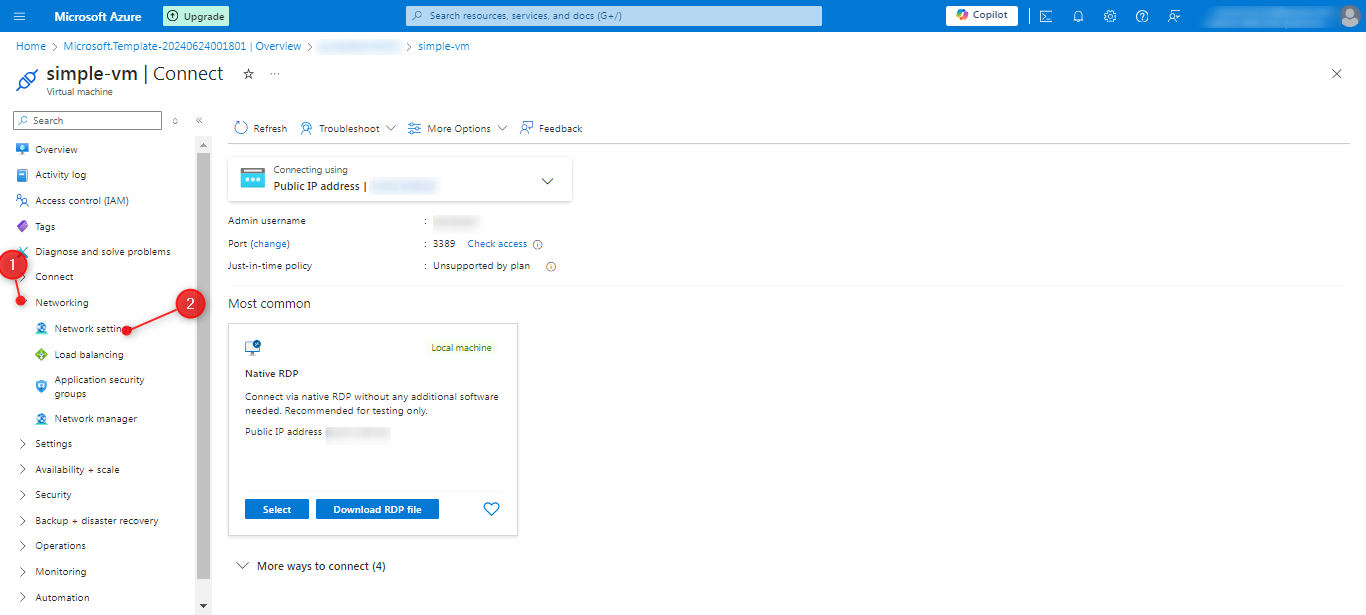
Task: Click the Native RDP computer icon
Action: [253, 347]
